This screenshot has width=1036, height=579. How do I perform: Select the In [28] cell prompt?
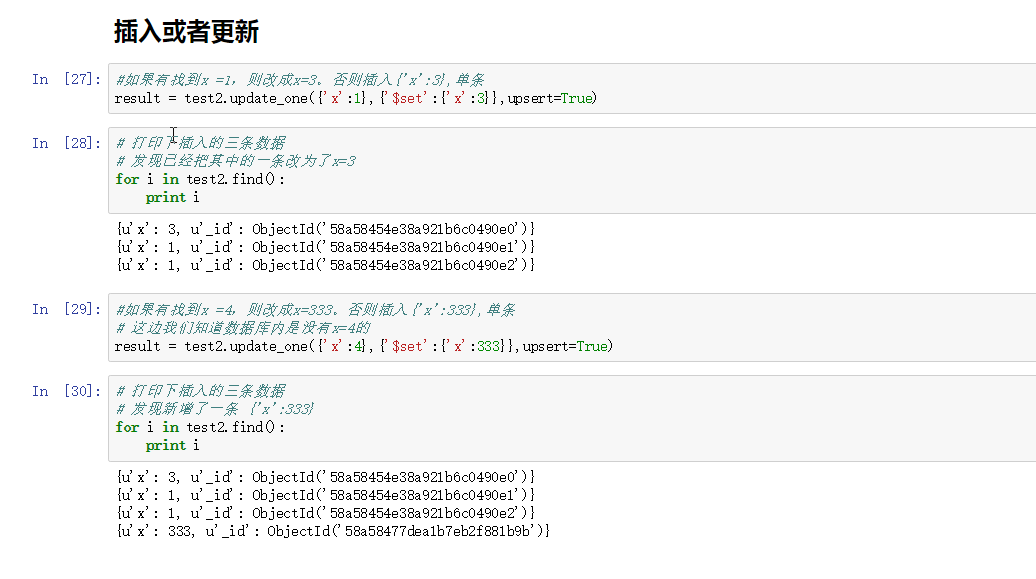(67, 143)
